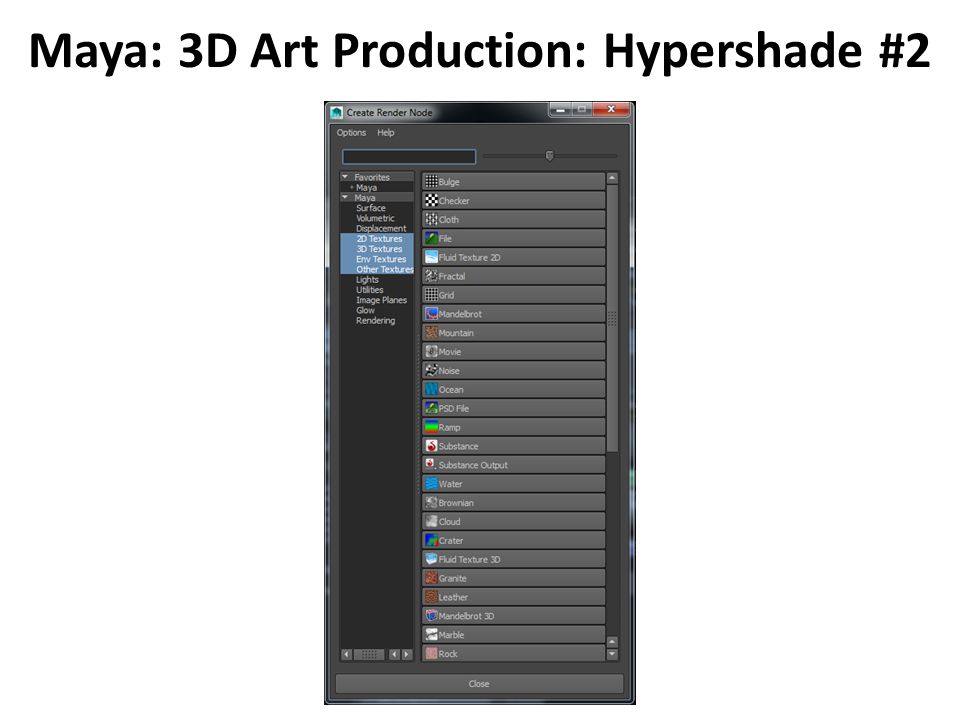
Task: Select the Env Textures category
Action: pos(381,260)
